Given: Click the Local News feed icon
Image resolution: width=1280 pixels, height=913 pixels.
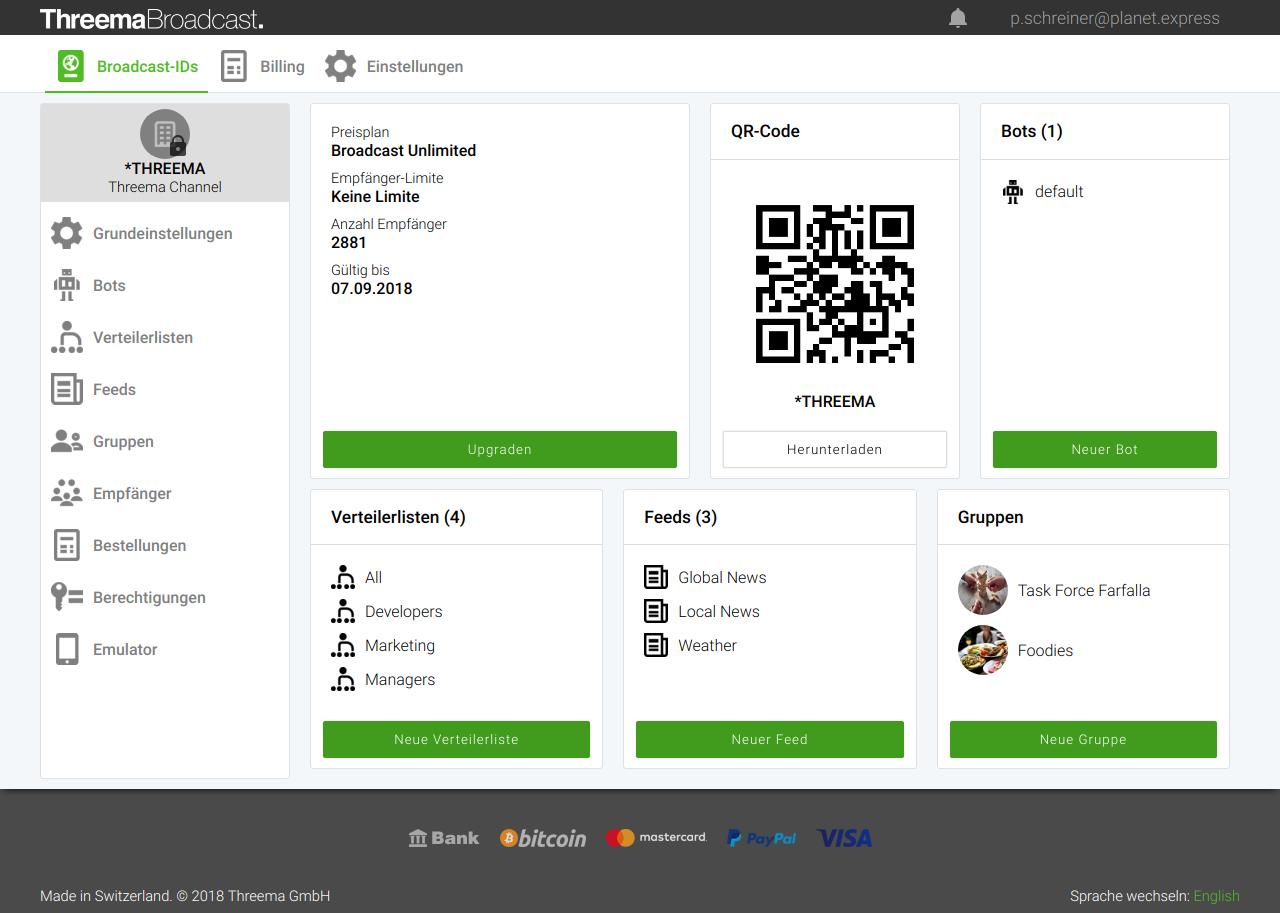Looking at the screenshot, I should [x=656, y=611].
